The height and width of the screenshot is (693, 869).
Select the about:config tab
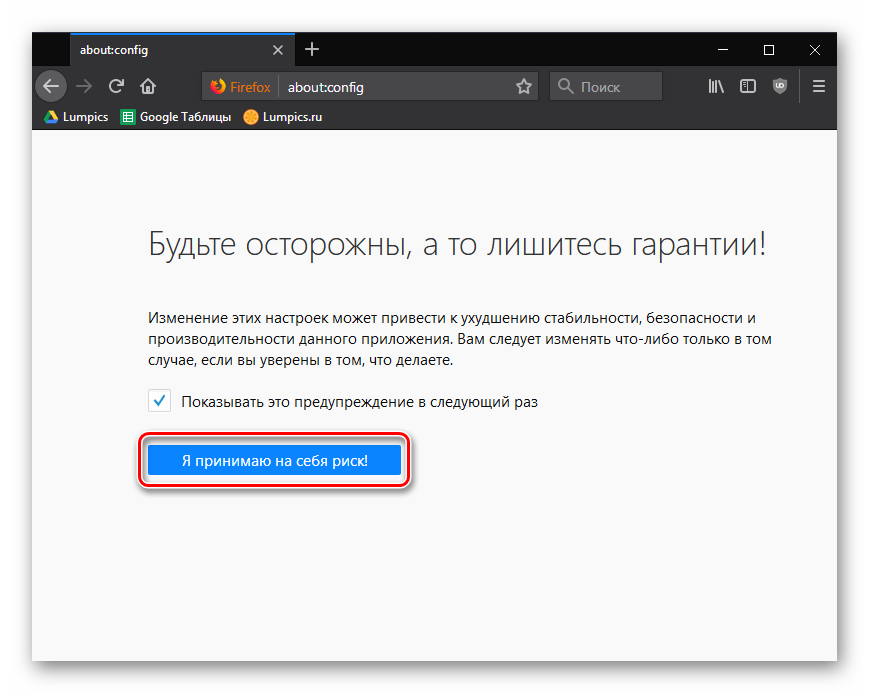tap(160, 49)
